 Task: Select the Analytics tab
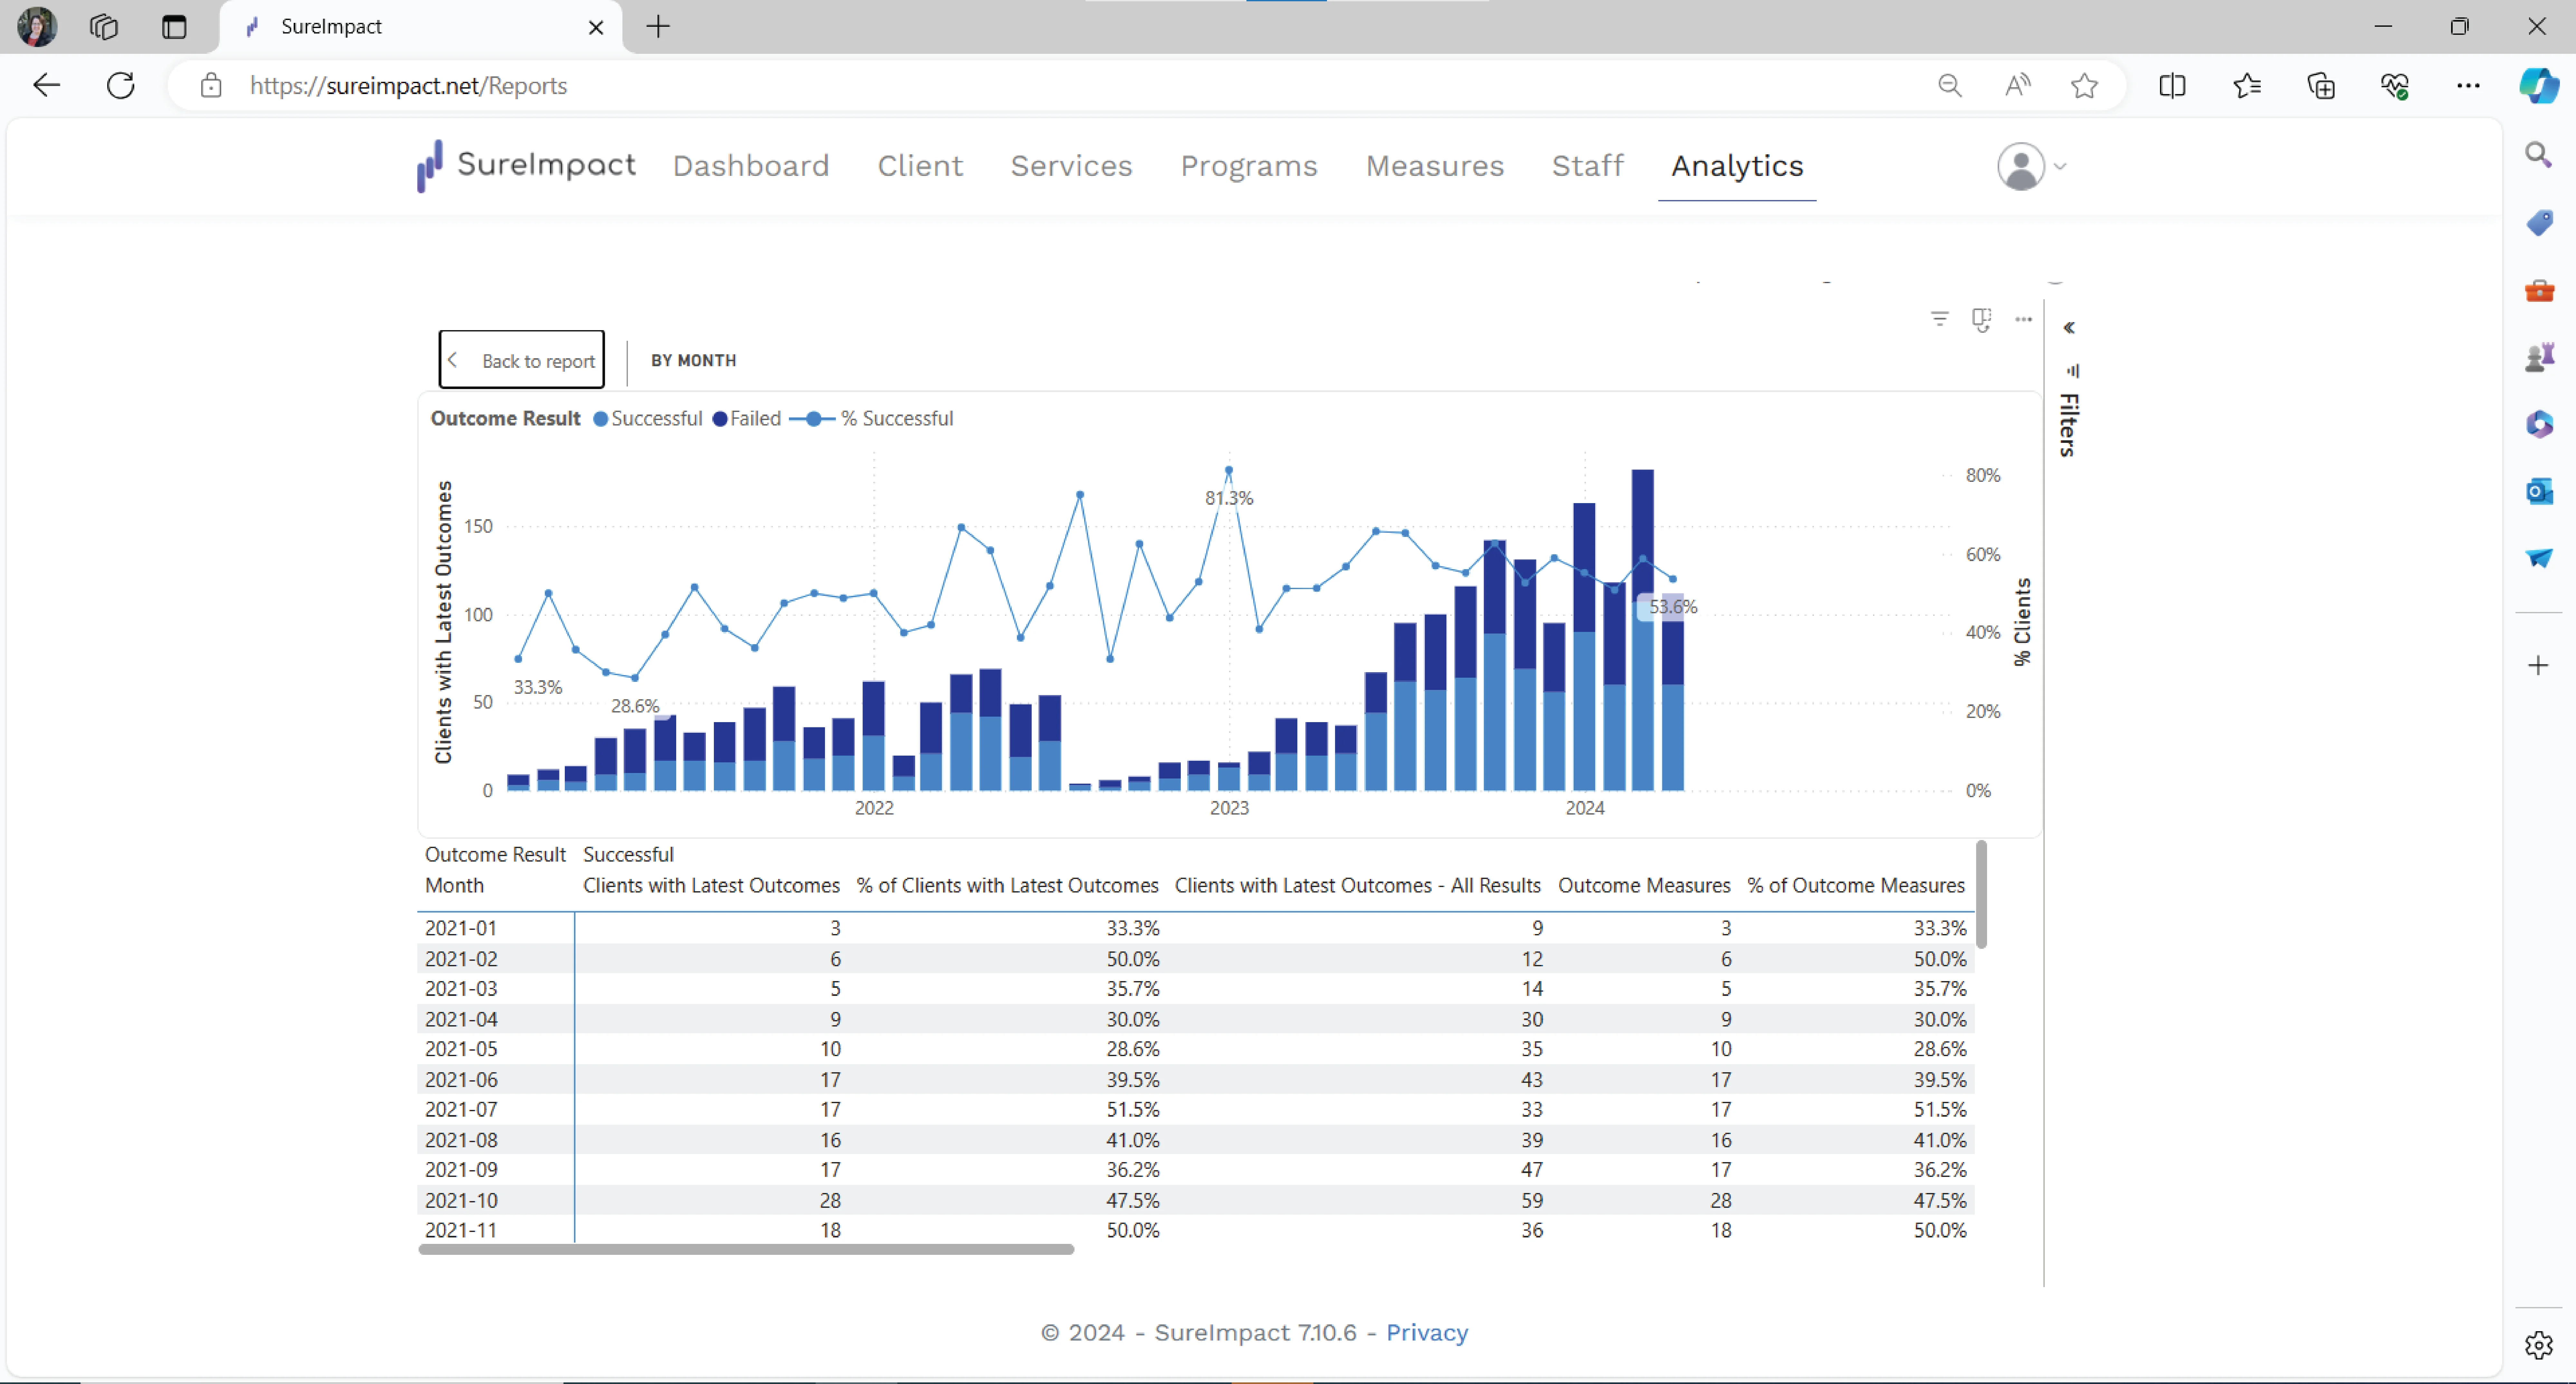1737,166
